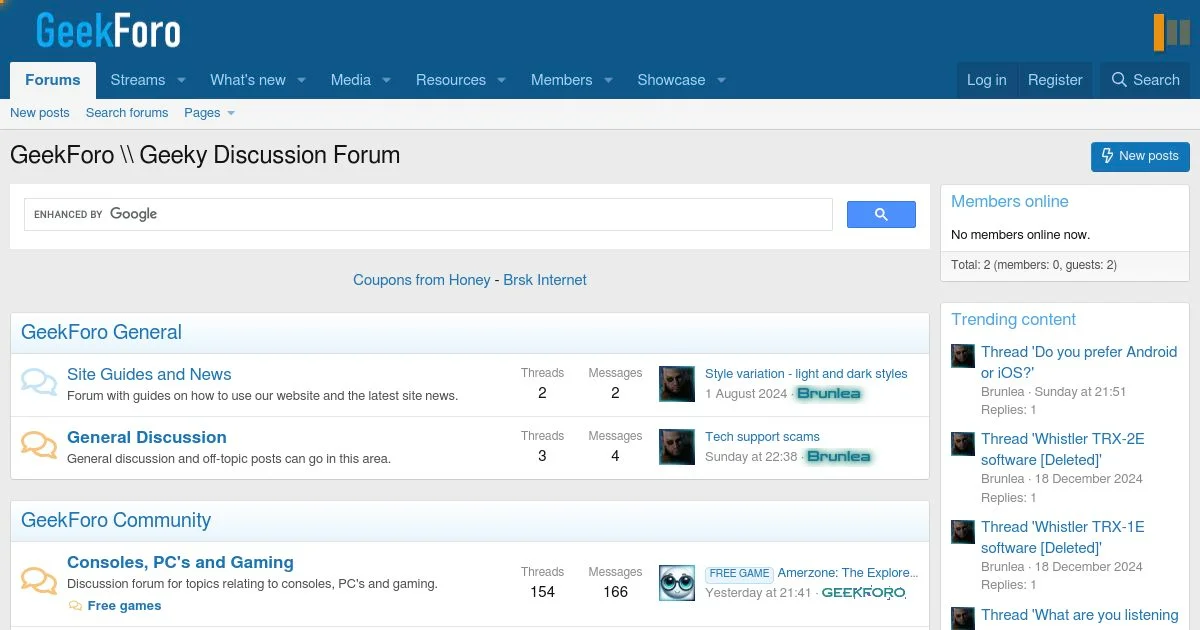Image resolution: width=1200 pixels, height=630 pixels.
Task: Click the Members online heading
Action: (1010, 202)
